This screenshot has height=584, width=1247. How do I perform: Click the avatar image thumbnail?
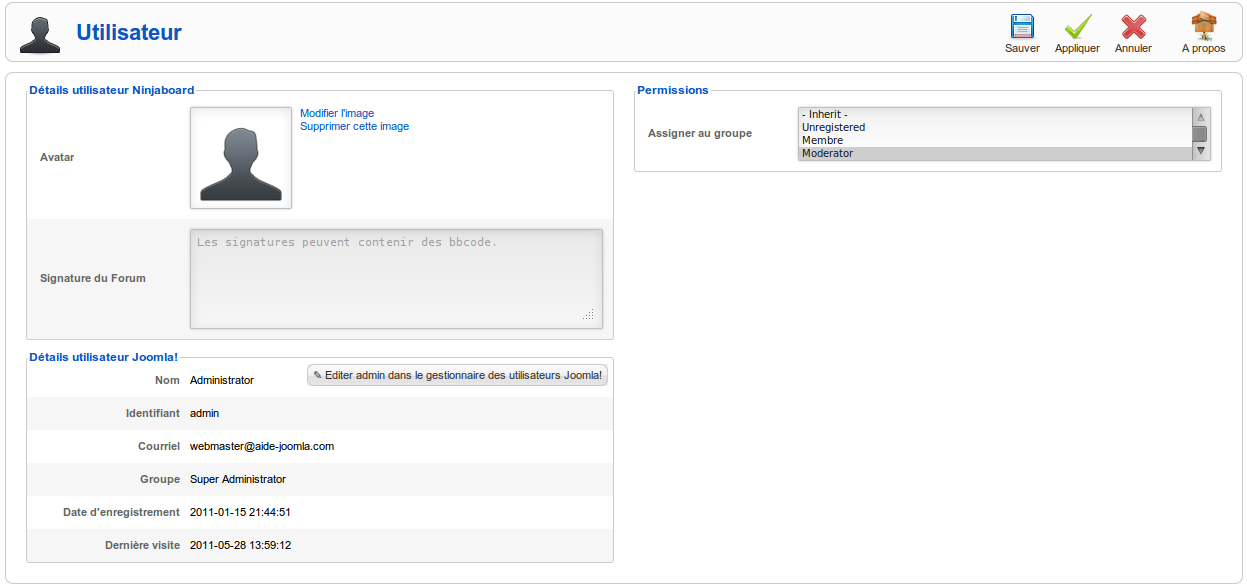point(241,158)
